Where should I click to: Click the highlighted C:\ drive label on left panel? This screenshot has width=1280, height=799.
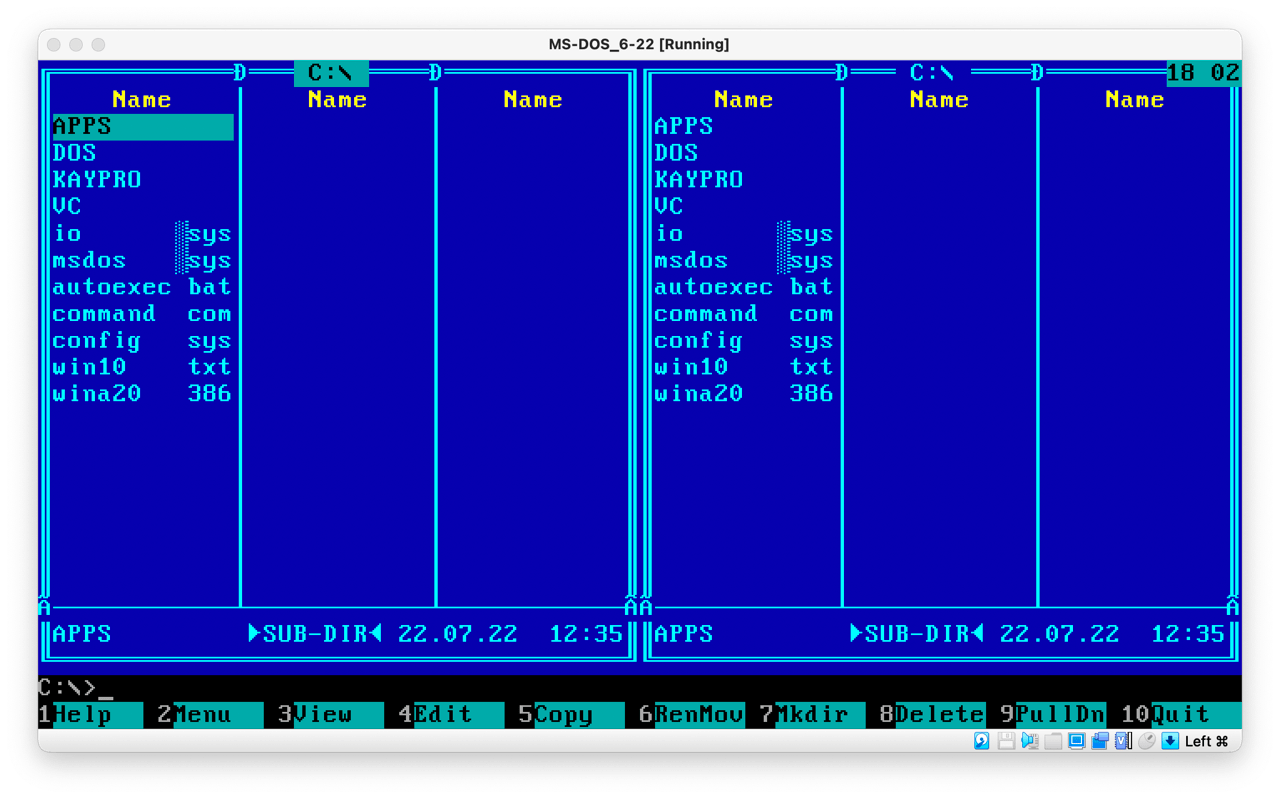331,73
